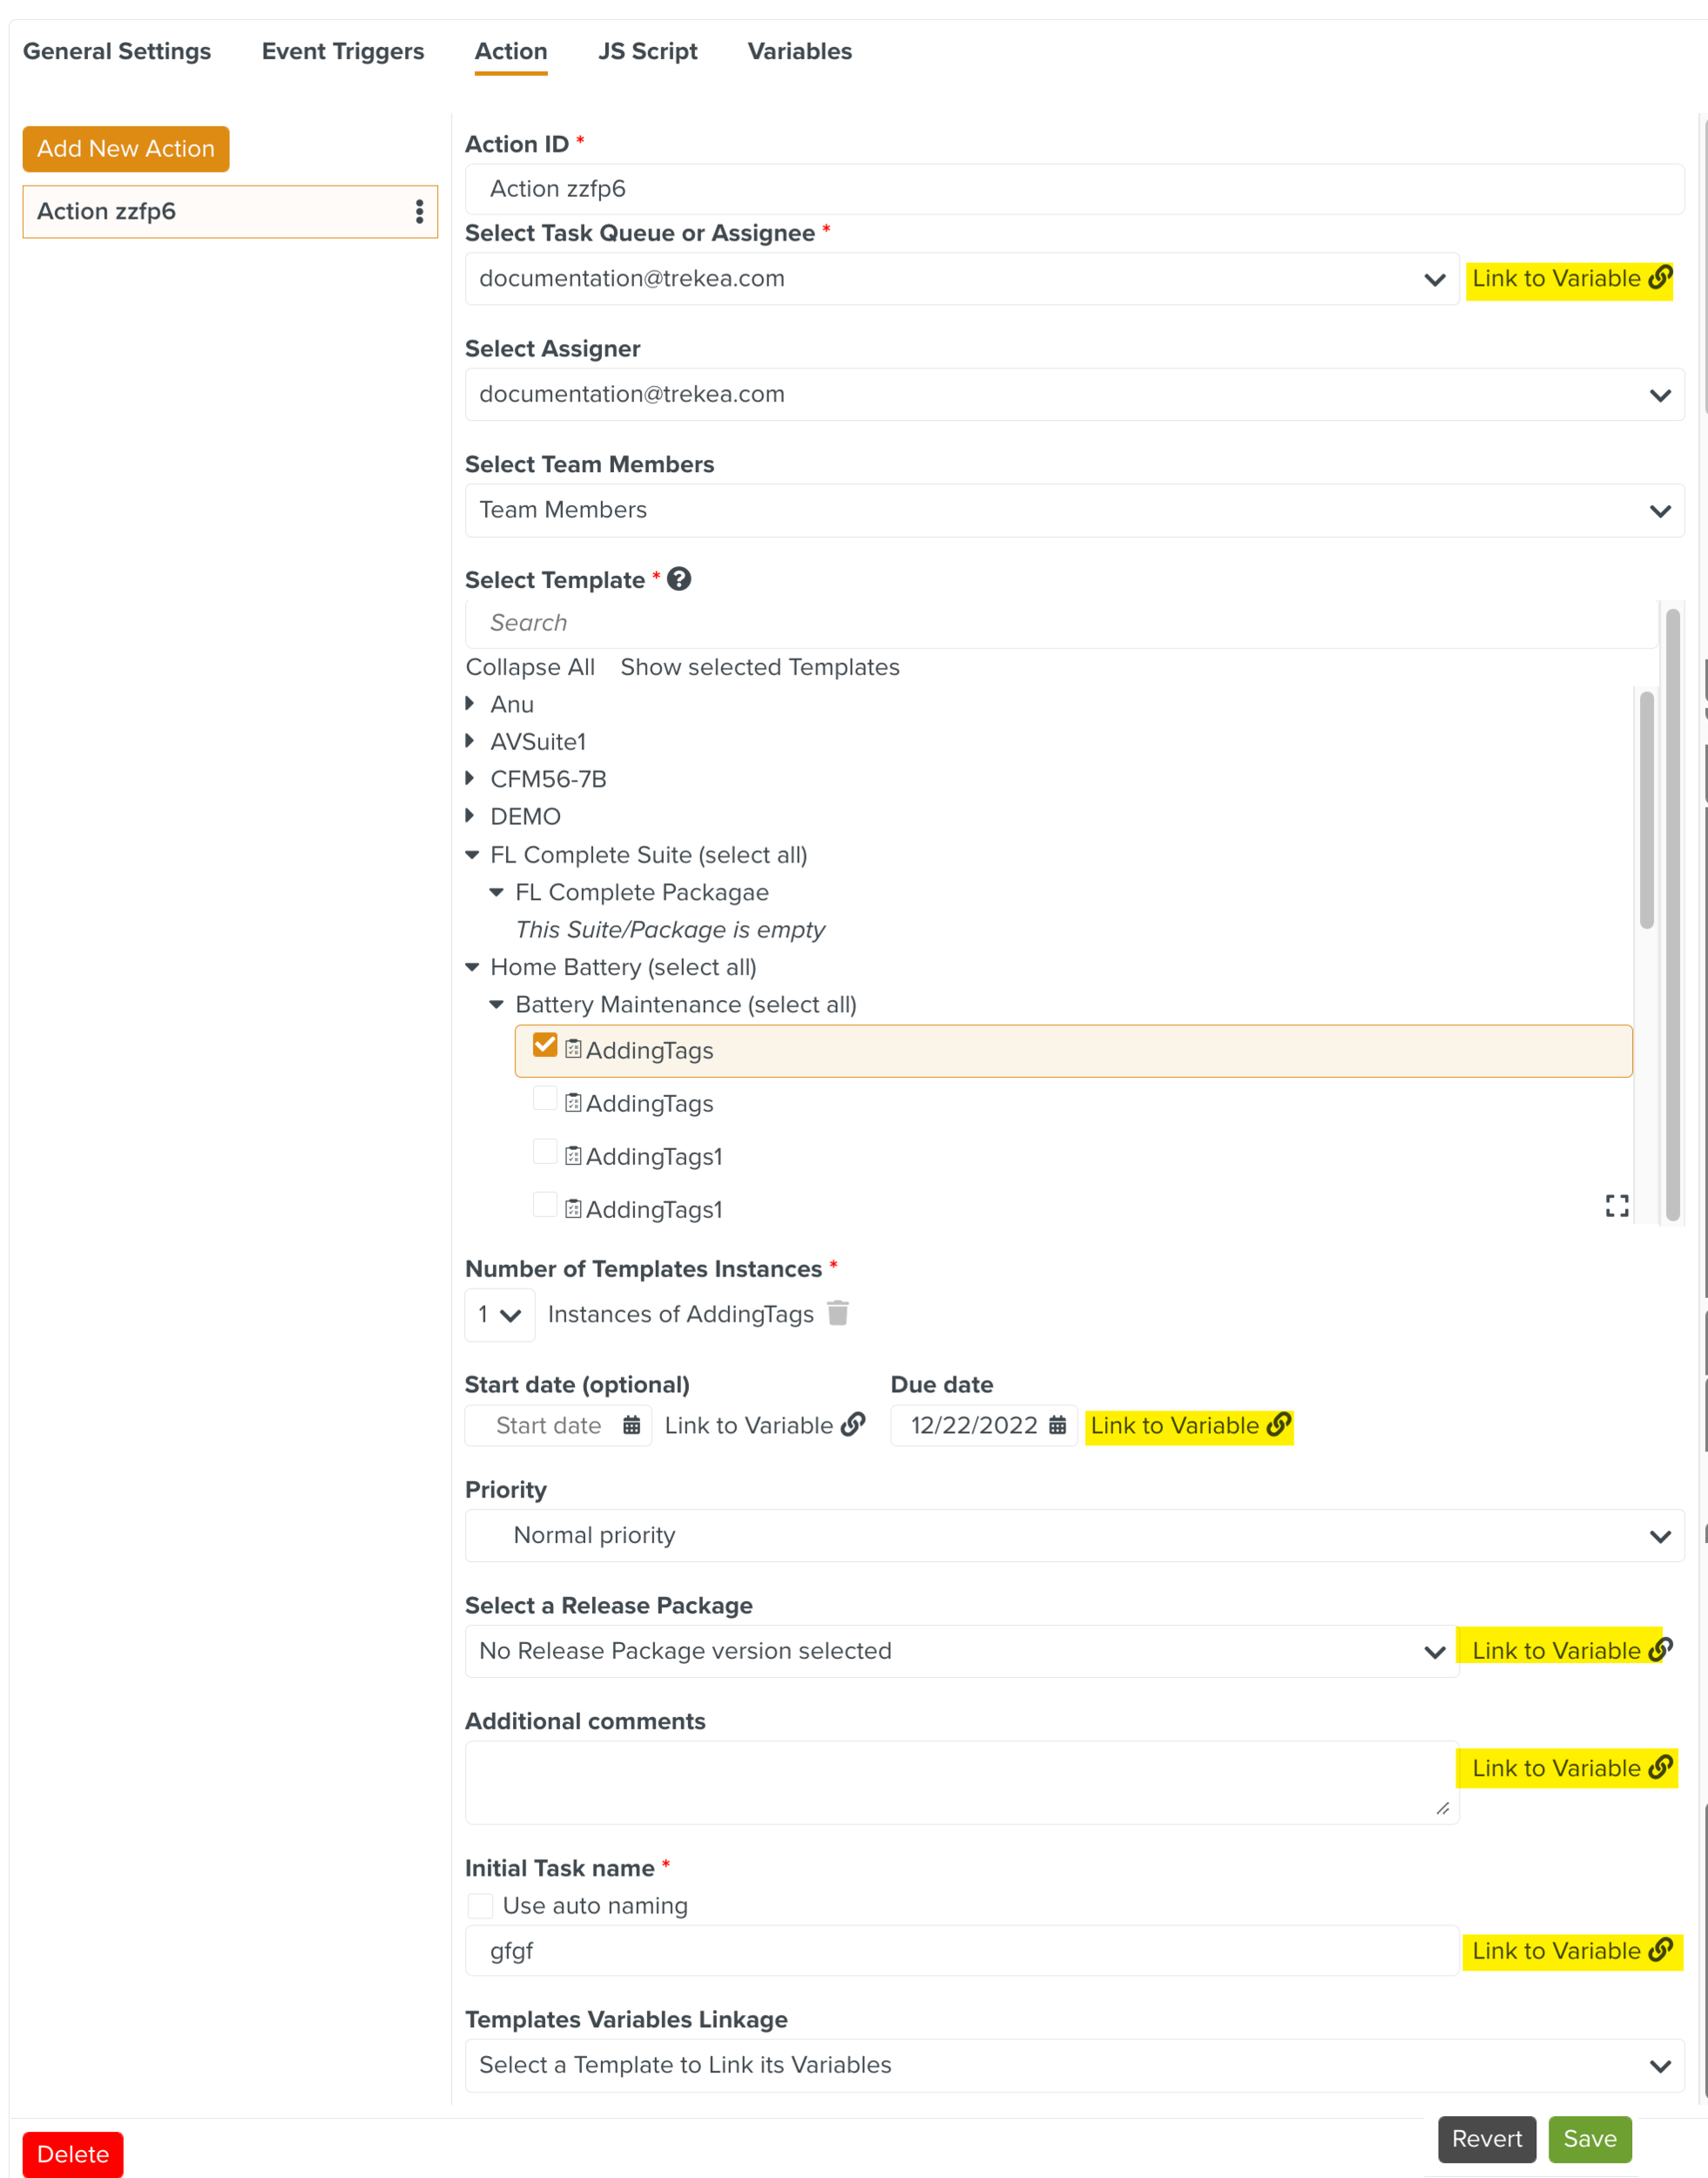
Task: Click the trash icon next to Instances of AddingTags
Action: 838,1313
